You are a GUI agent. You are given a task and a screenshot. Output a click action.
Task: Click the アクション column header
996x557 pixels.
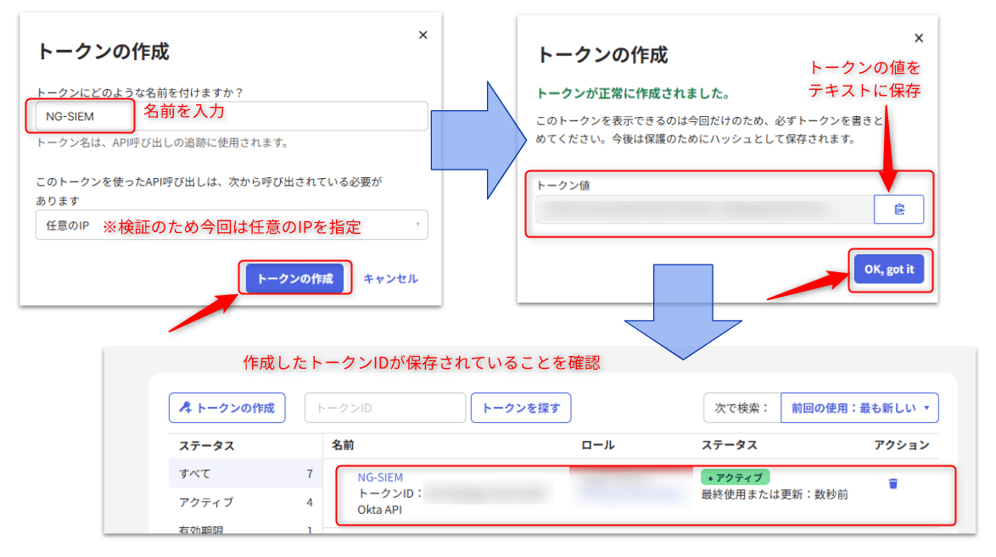901,445
